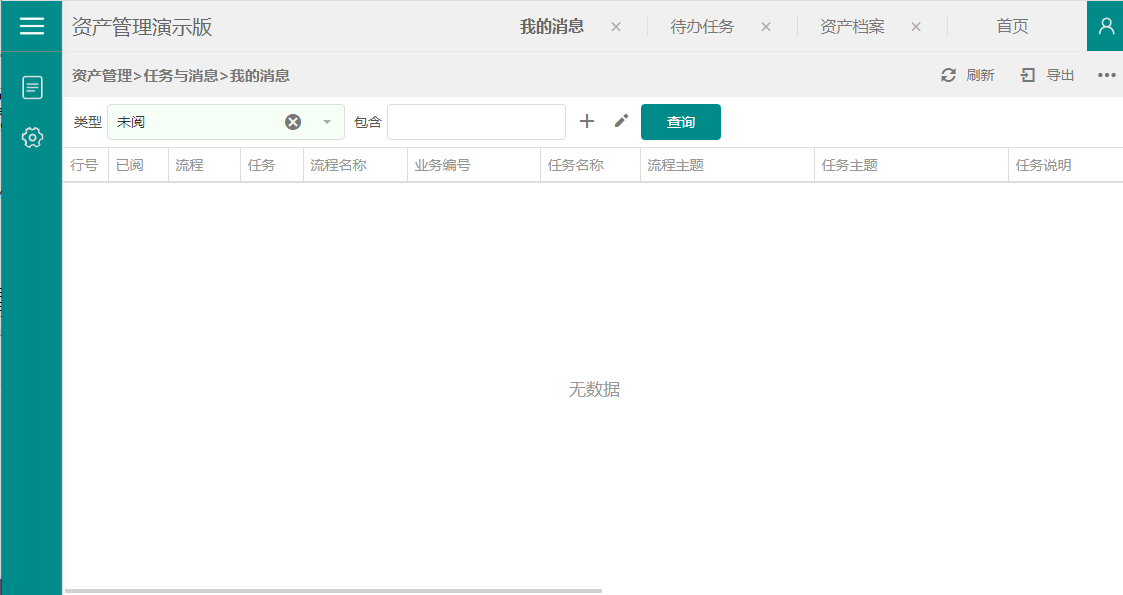1123x595 pixels.
Task: Open the settings gear in sidebar
Action: point(32,137)
